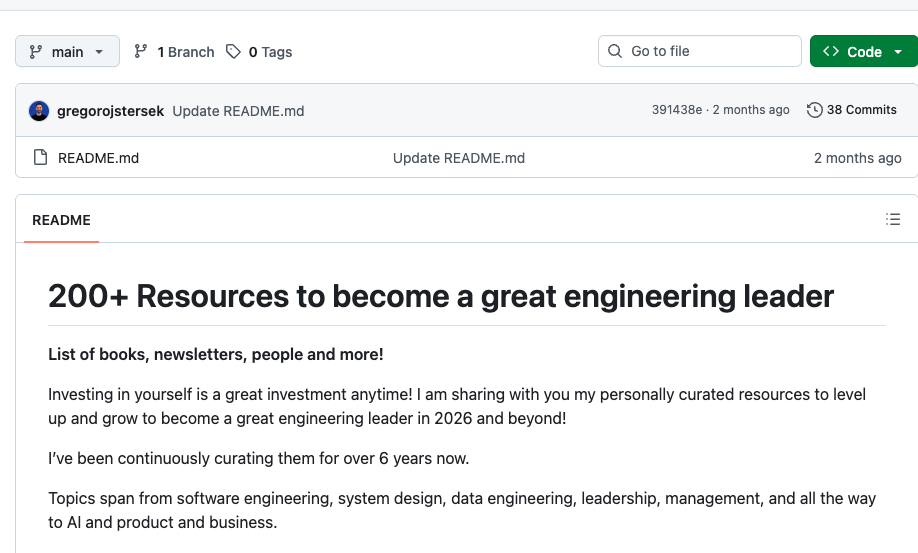Open the README.md file
Screen dimensions: 918x553
click(98, 158)
